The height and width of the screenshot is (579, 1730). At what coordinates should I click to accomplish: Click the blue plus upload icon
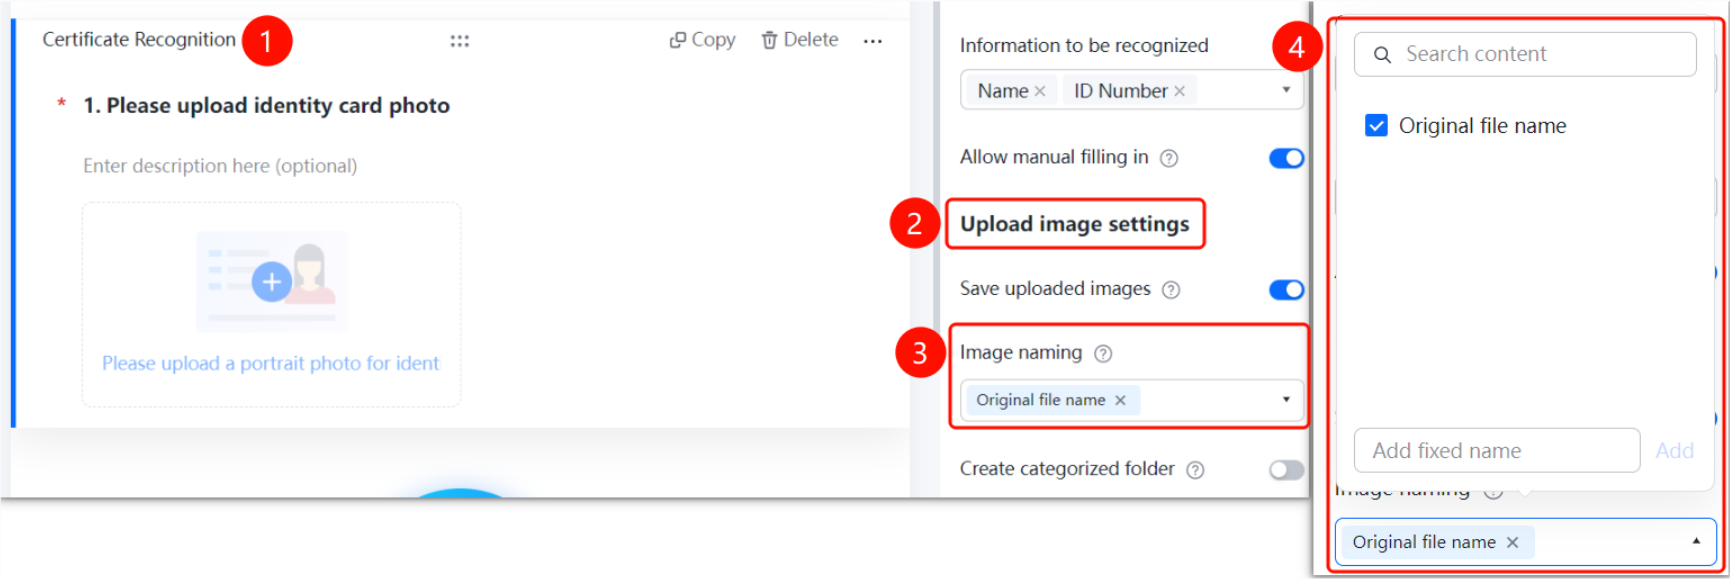pyautogui.click(x=272, y=282)
